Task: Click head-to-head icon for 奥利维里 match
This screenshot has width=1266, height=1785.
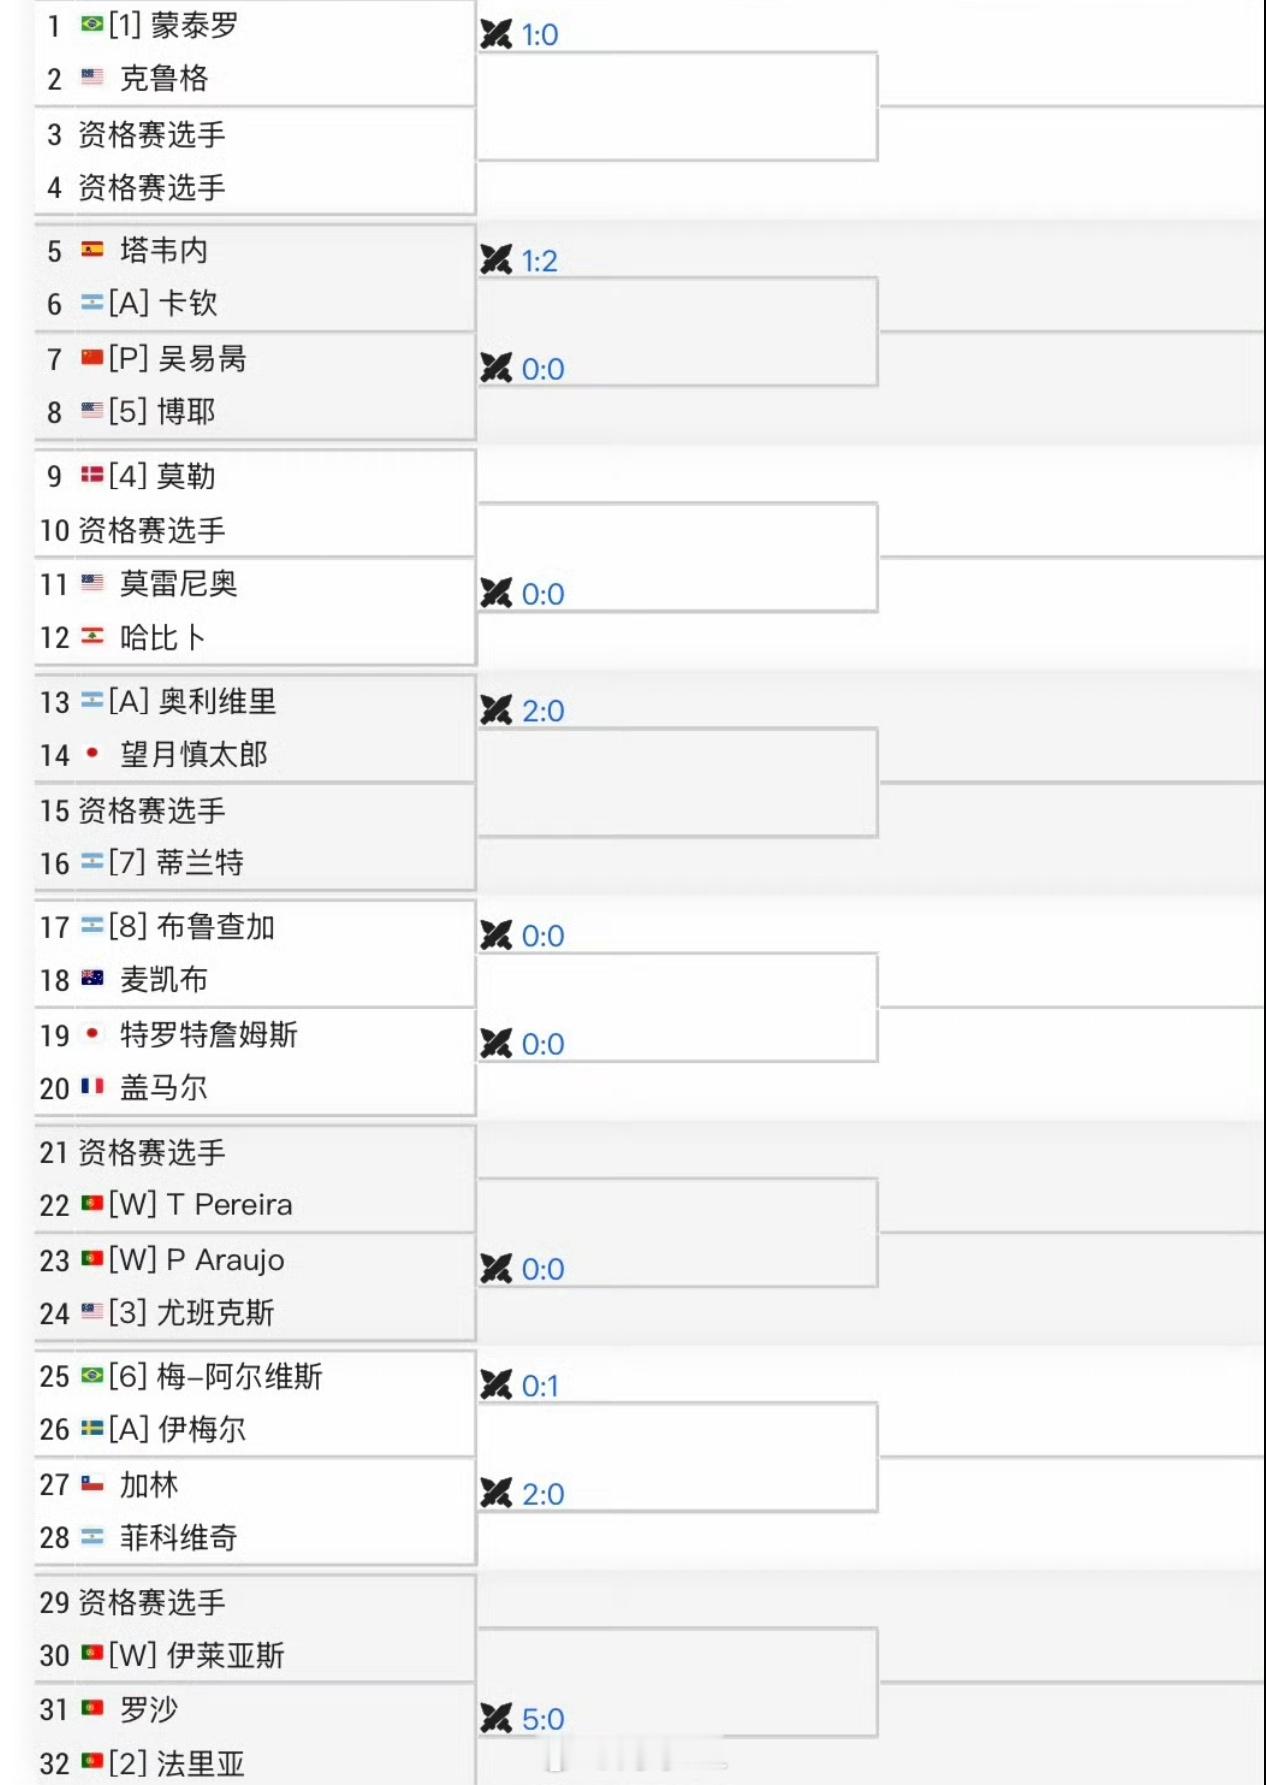Action: click(x=496, y=711)
